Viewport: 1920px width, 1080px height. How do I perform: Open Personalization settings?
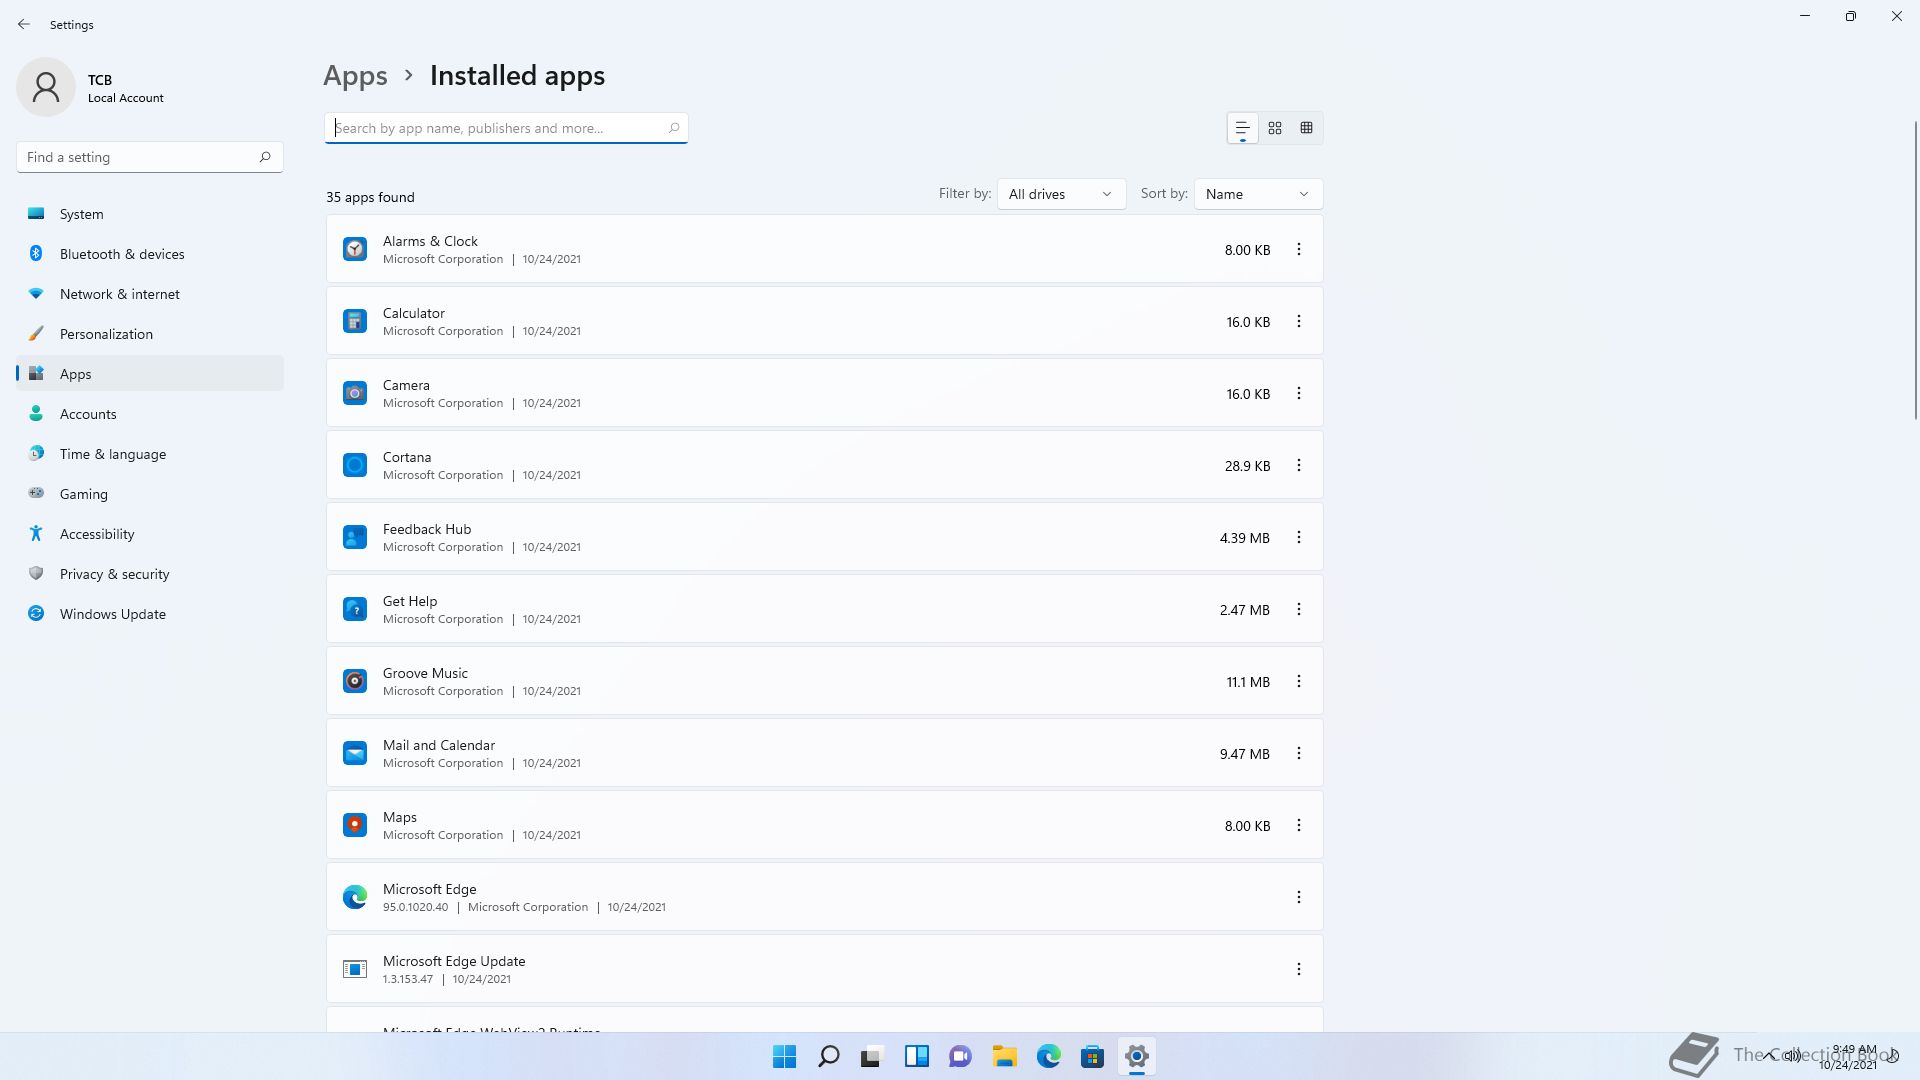coord(150,334)
